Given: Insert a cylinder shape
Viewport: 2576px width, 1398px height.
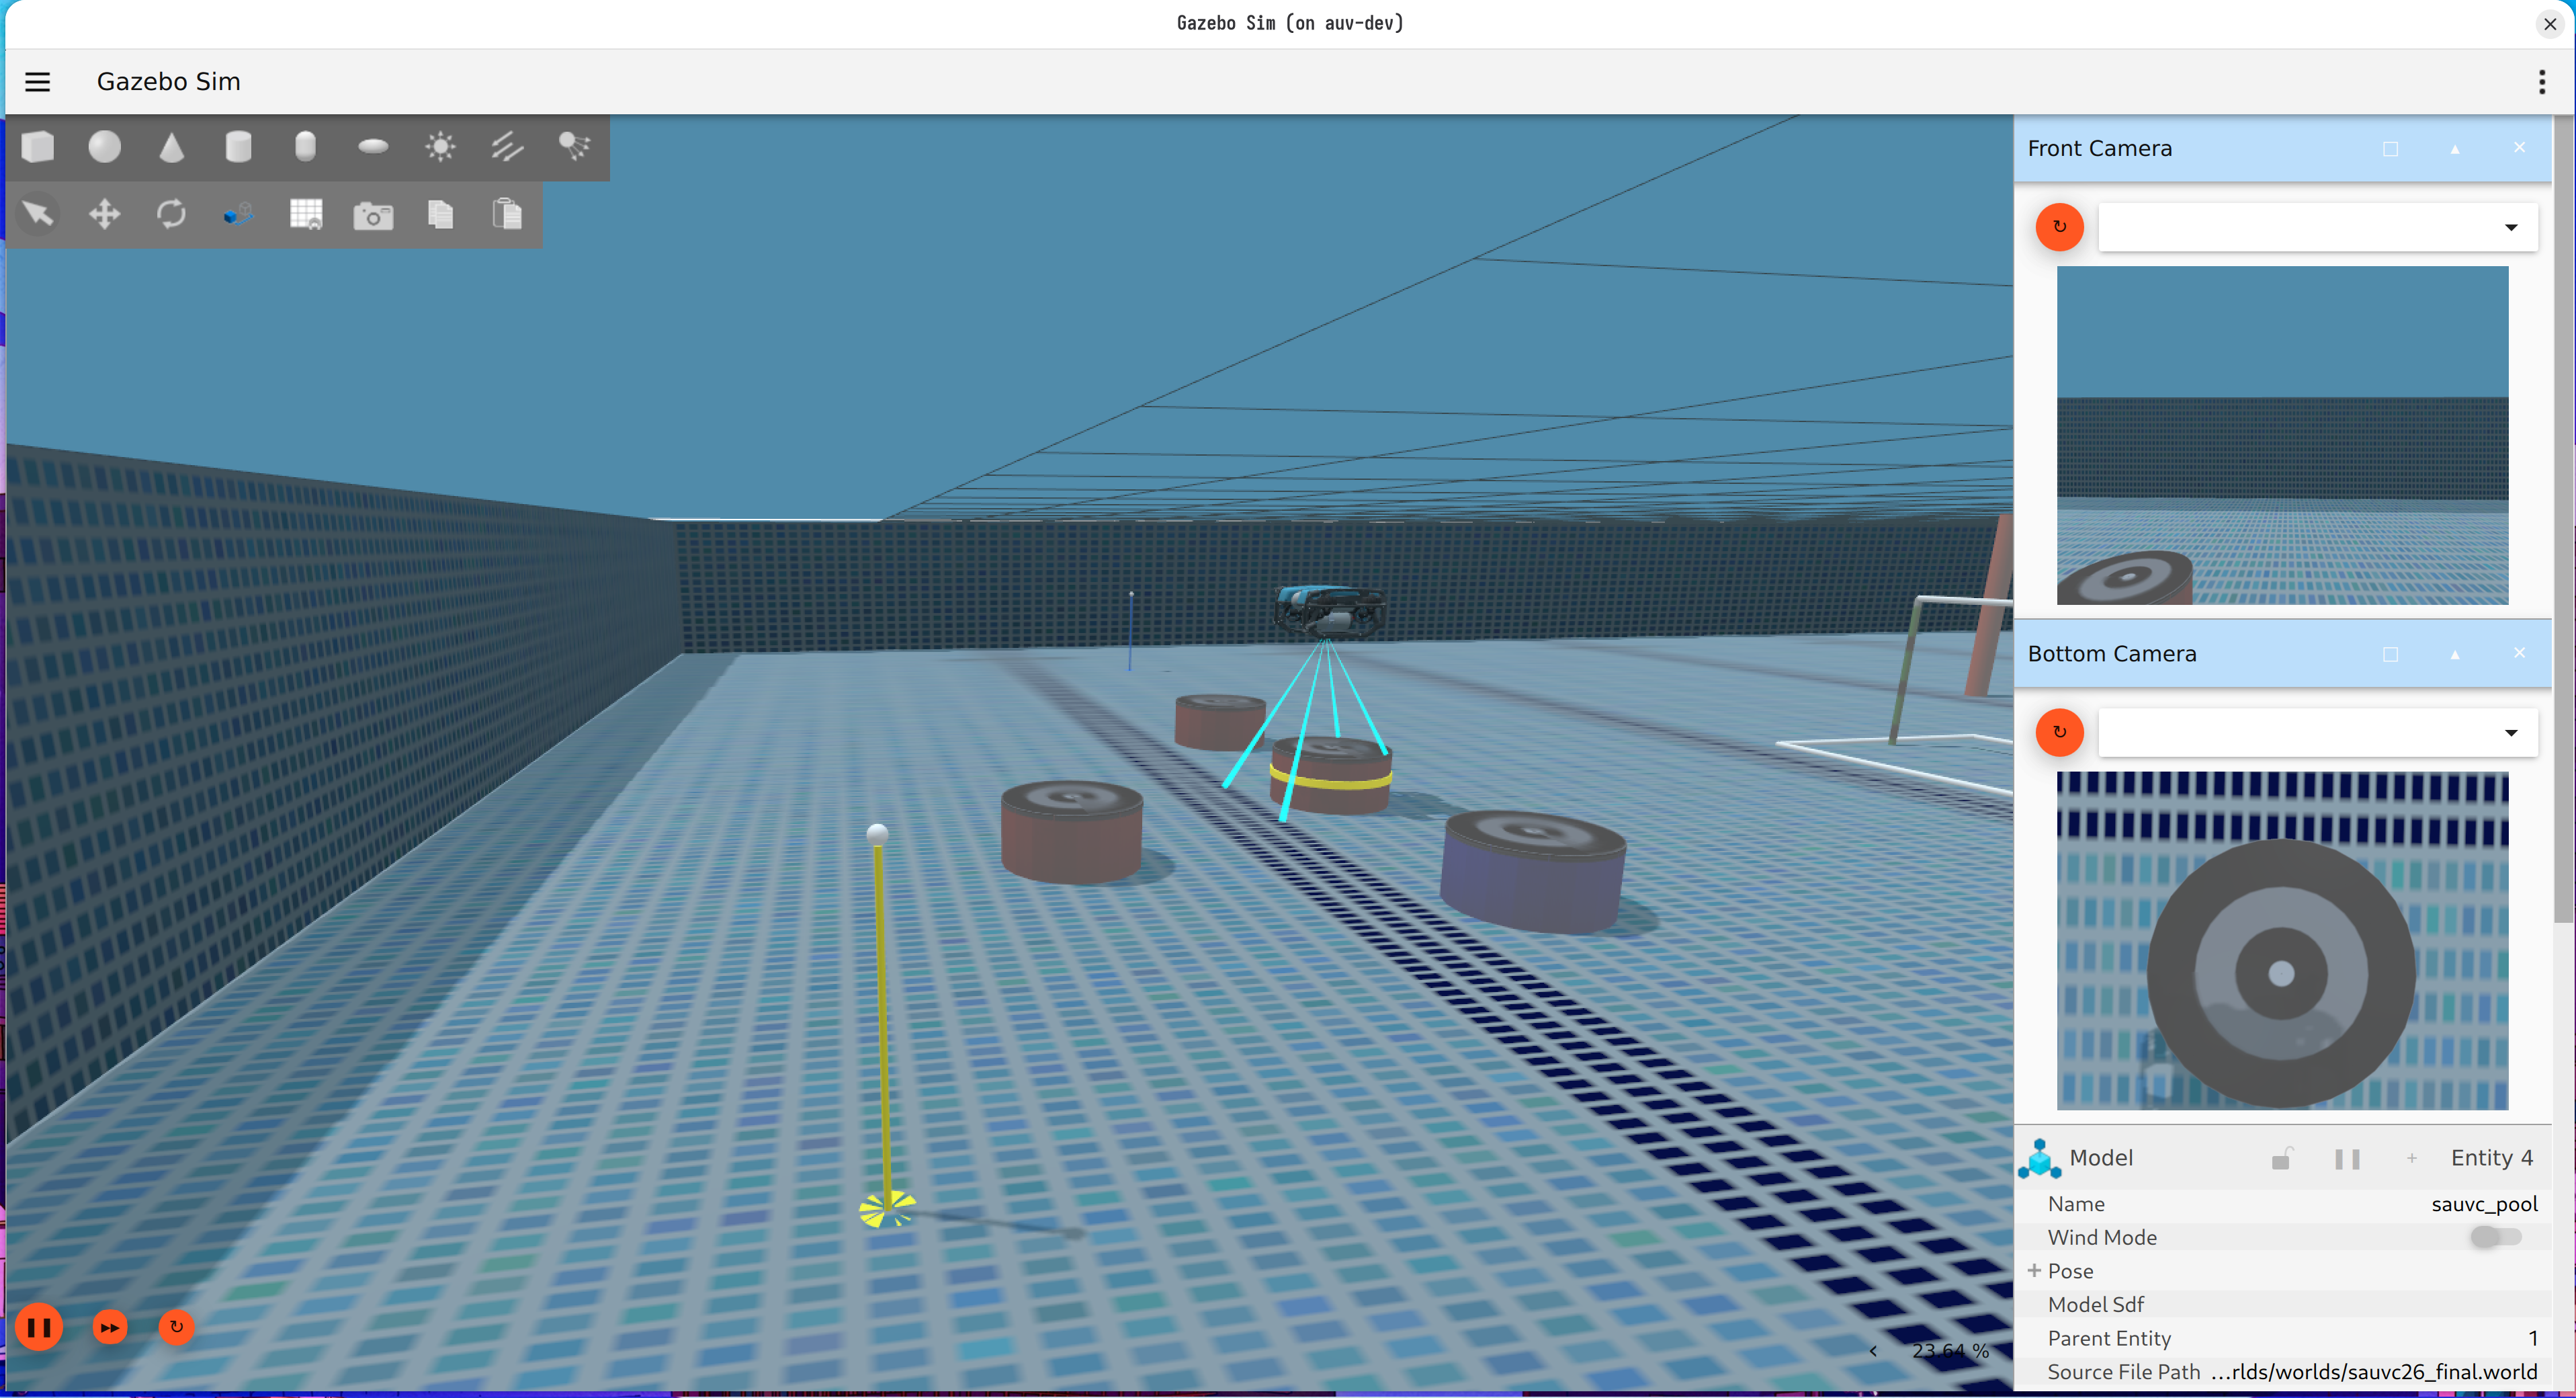Looking at the screenshot, I should (239, 147).
